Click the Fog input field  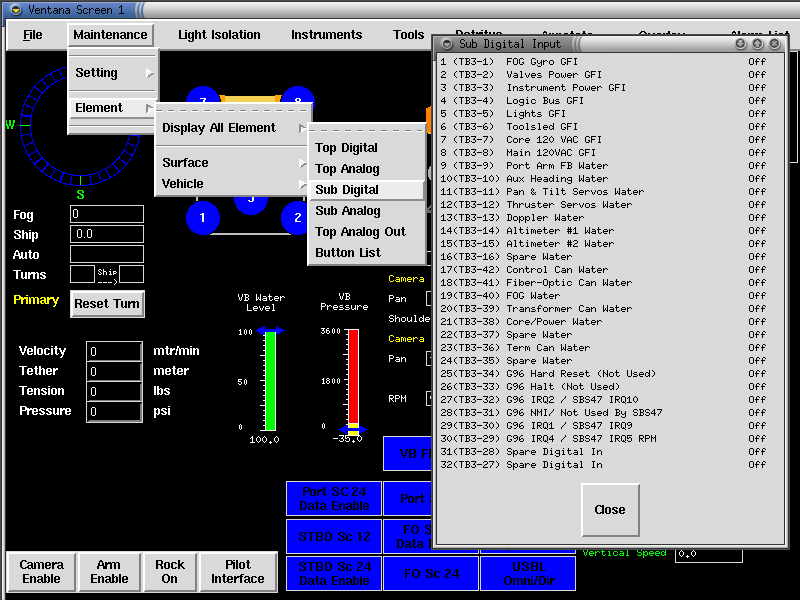pyautogui.click(x=107, y=214)
